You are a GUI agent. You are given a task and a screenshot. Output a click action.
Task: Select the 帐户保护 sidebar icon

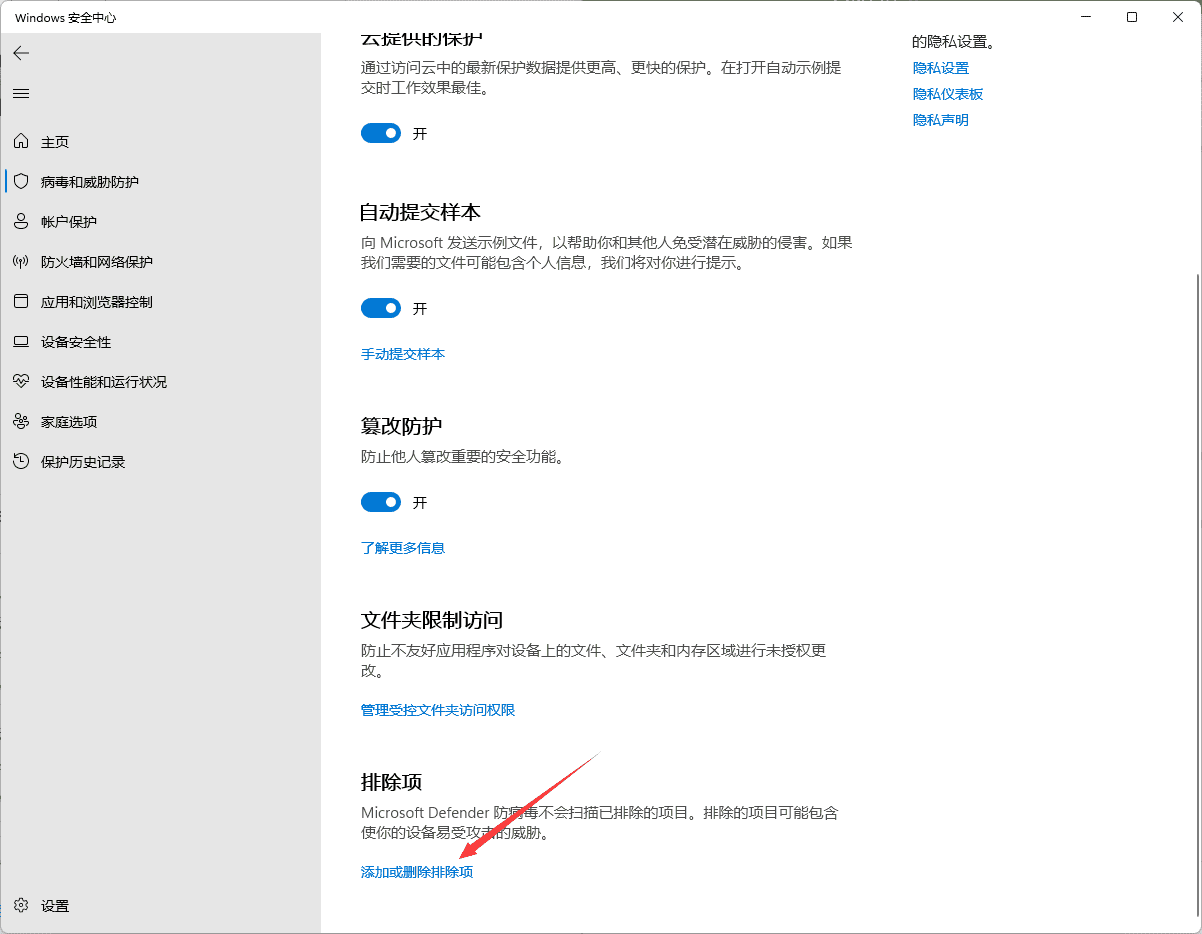20,221
